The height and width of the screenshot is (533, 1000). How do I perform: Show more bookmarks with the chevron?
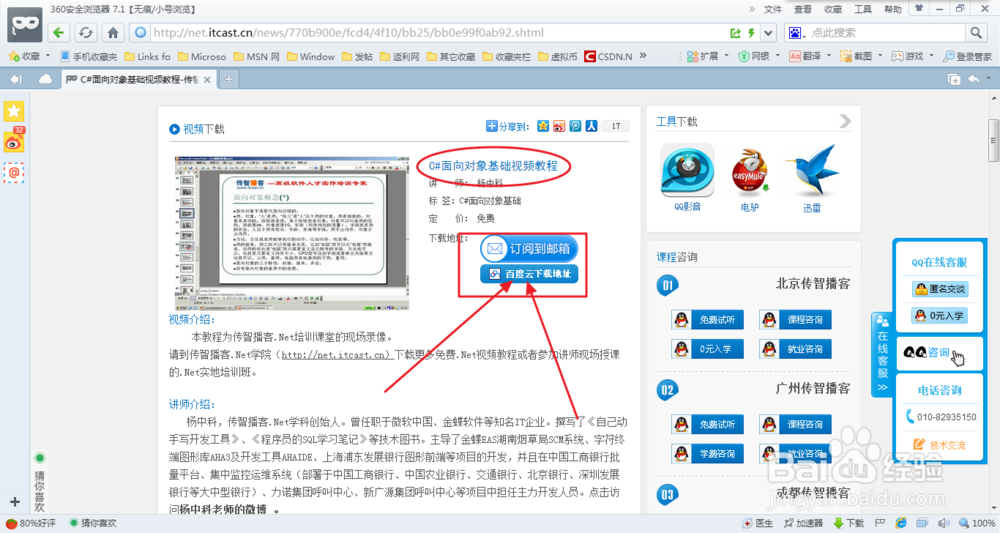[x=643, y=55]
